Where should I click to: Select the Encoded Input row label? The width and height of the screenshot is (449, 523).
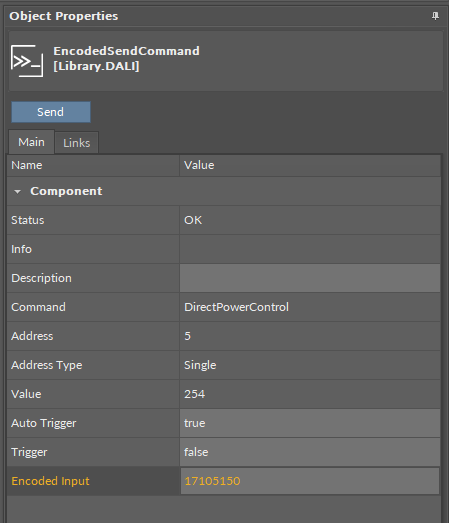point(50,481)
